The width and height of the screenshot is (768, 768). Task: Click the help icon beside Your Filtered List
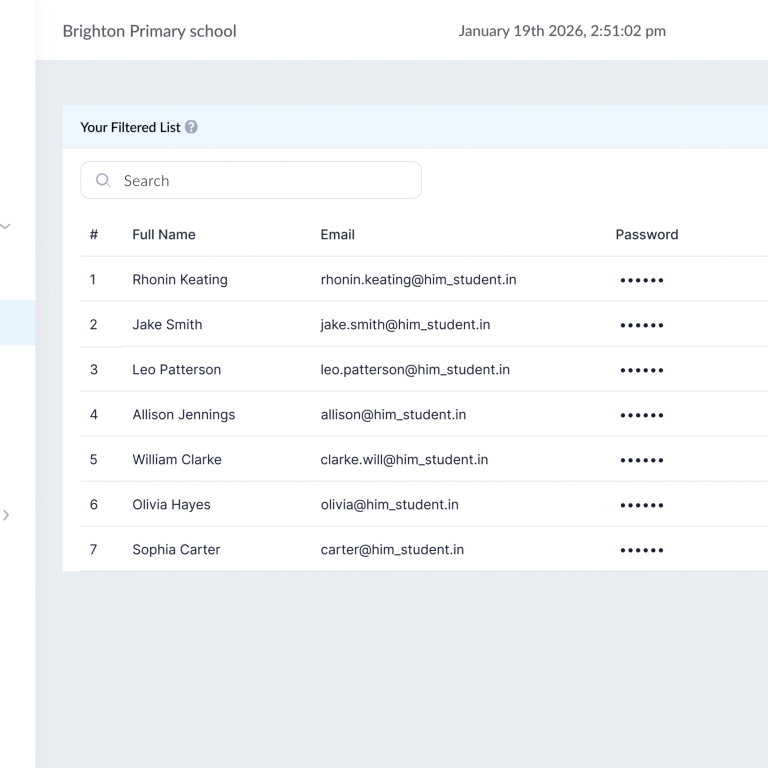[x=191, y=128]
